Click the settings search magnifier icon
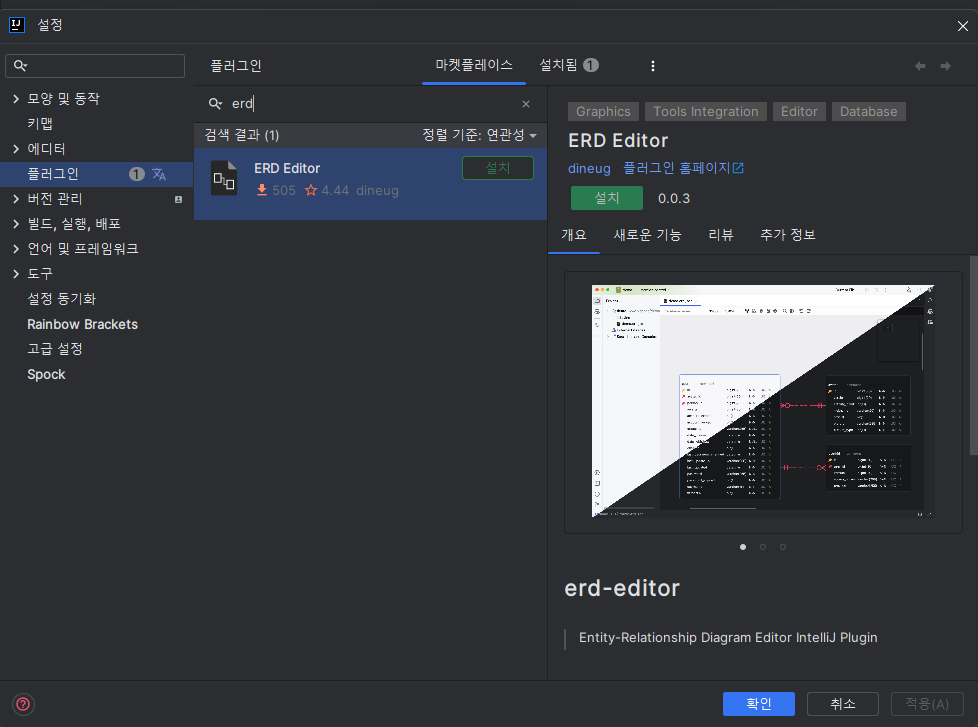 (20, 65)
